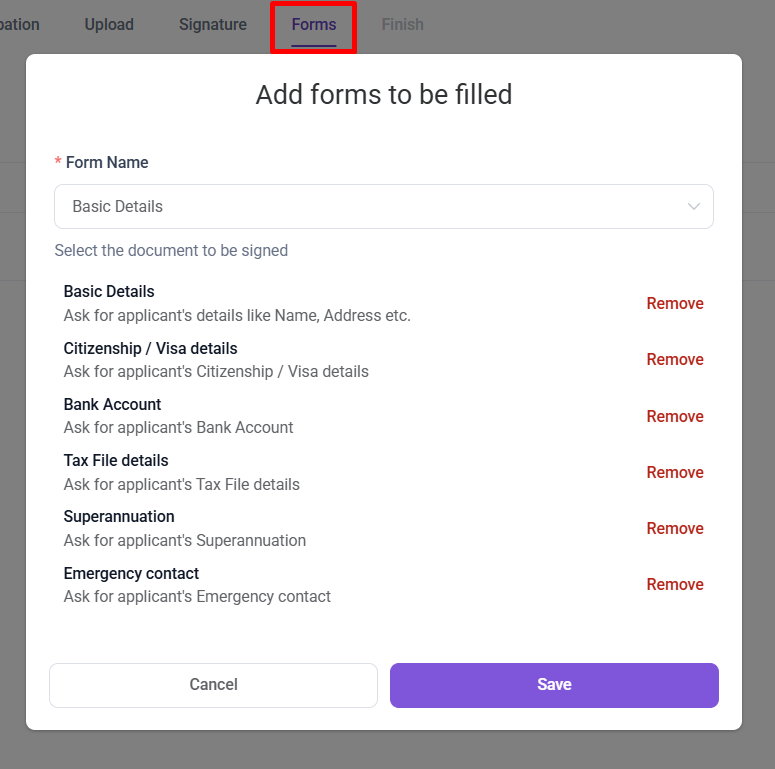Screen dimensions: 775x769
Task: Select the Forms tab
Action: [314, 25]
